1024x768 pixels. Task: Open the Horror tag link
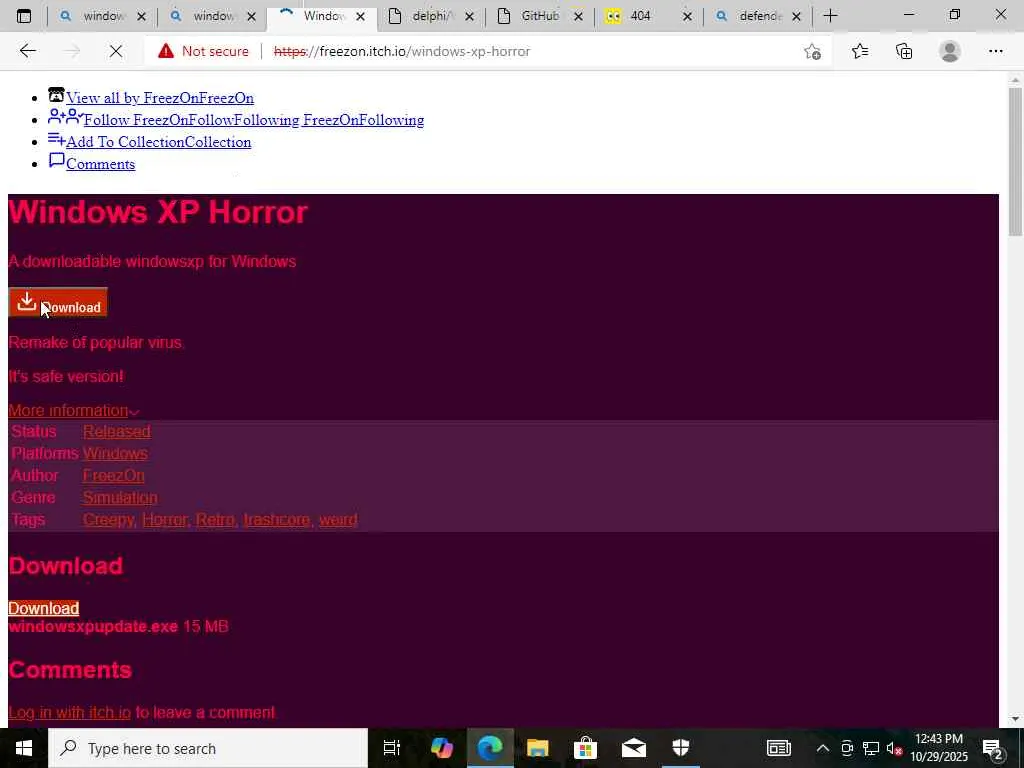(165, 520)
